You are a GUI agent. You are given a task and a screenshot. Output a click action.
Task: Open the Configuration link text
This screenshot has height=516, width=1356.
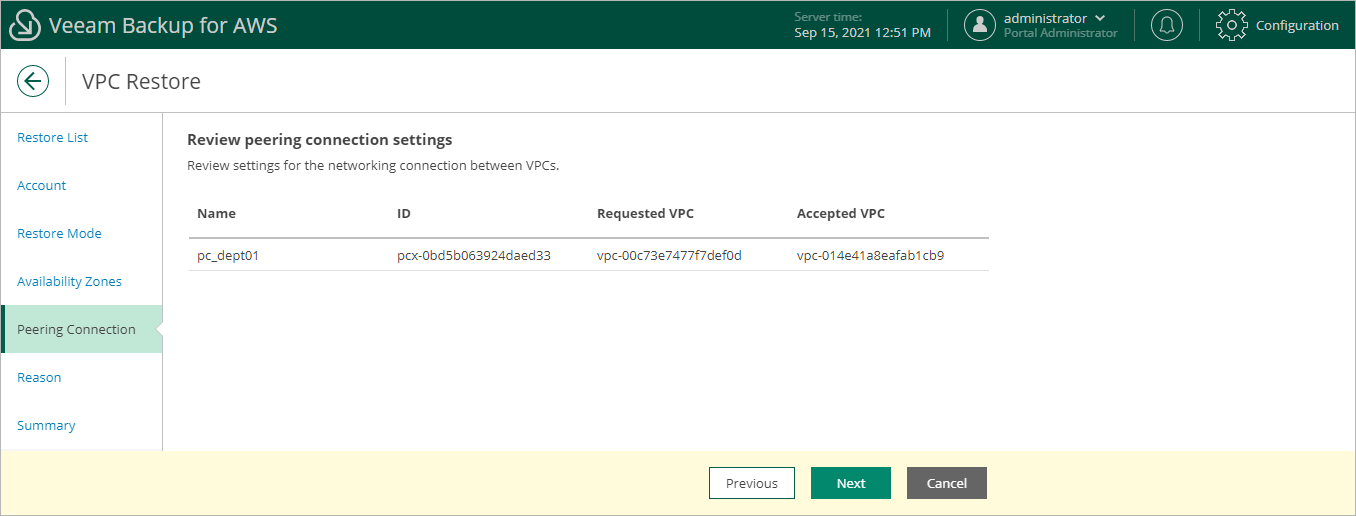pyautogui.click(x=1297, y=26)
